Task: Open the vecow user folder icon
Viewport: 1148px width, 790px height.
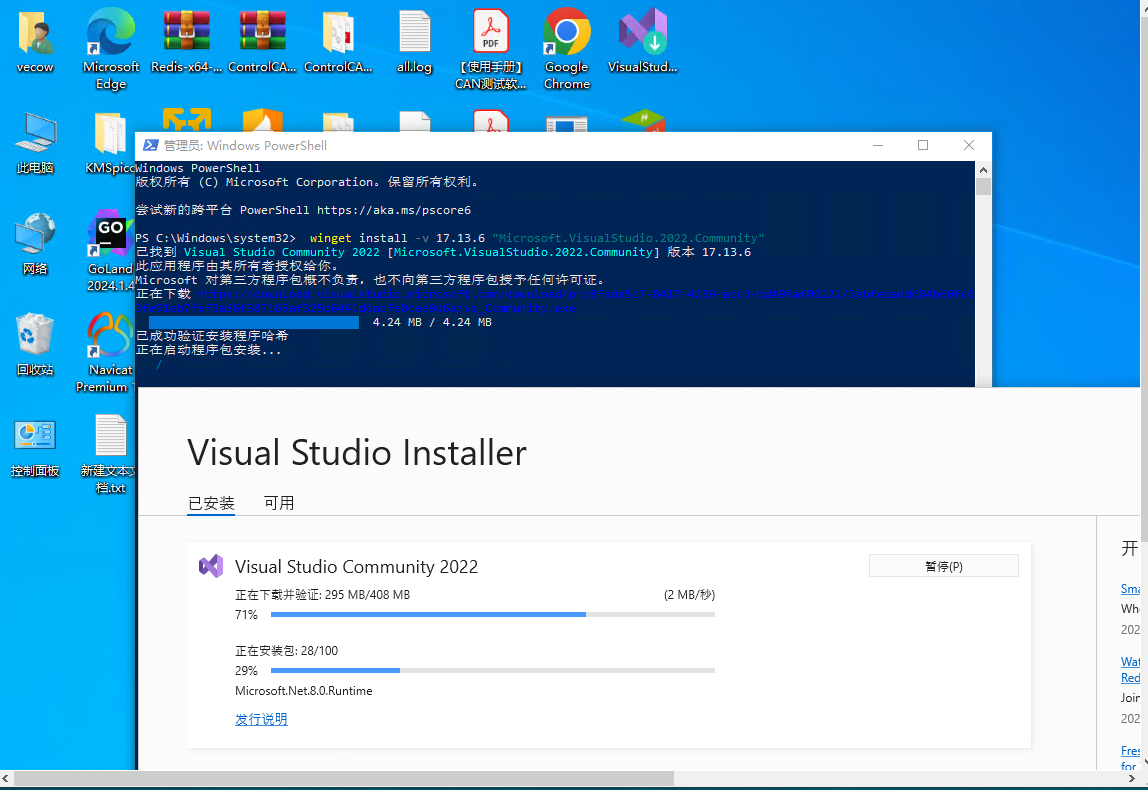Action: 35,42
